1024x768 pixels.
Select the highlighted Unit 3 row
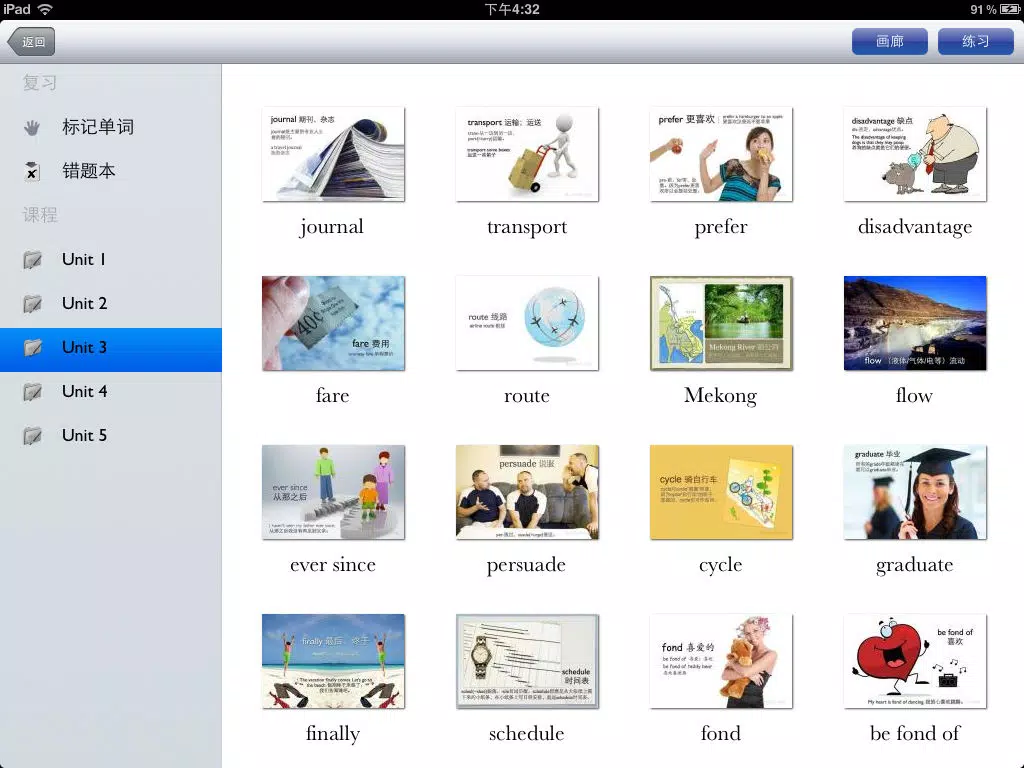111,349
